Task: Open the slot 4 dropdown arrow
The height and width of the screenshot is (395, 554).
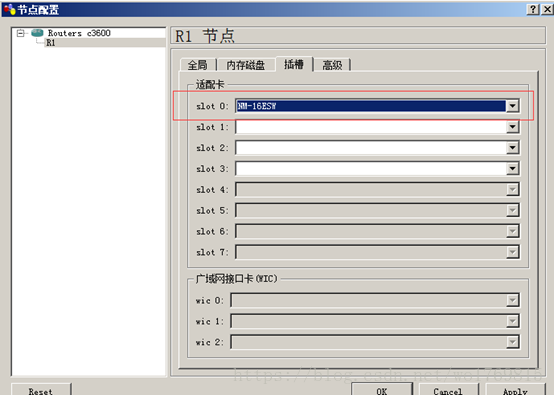Action: [x=512, y=189]
